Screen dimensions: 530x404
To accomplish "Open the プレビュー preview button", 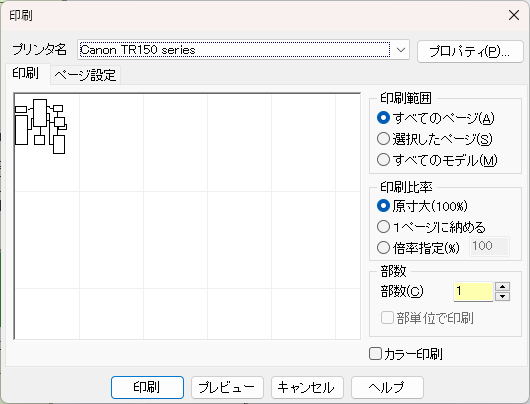I will pos(227,387).
